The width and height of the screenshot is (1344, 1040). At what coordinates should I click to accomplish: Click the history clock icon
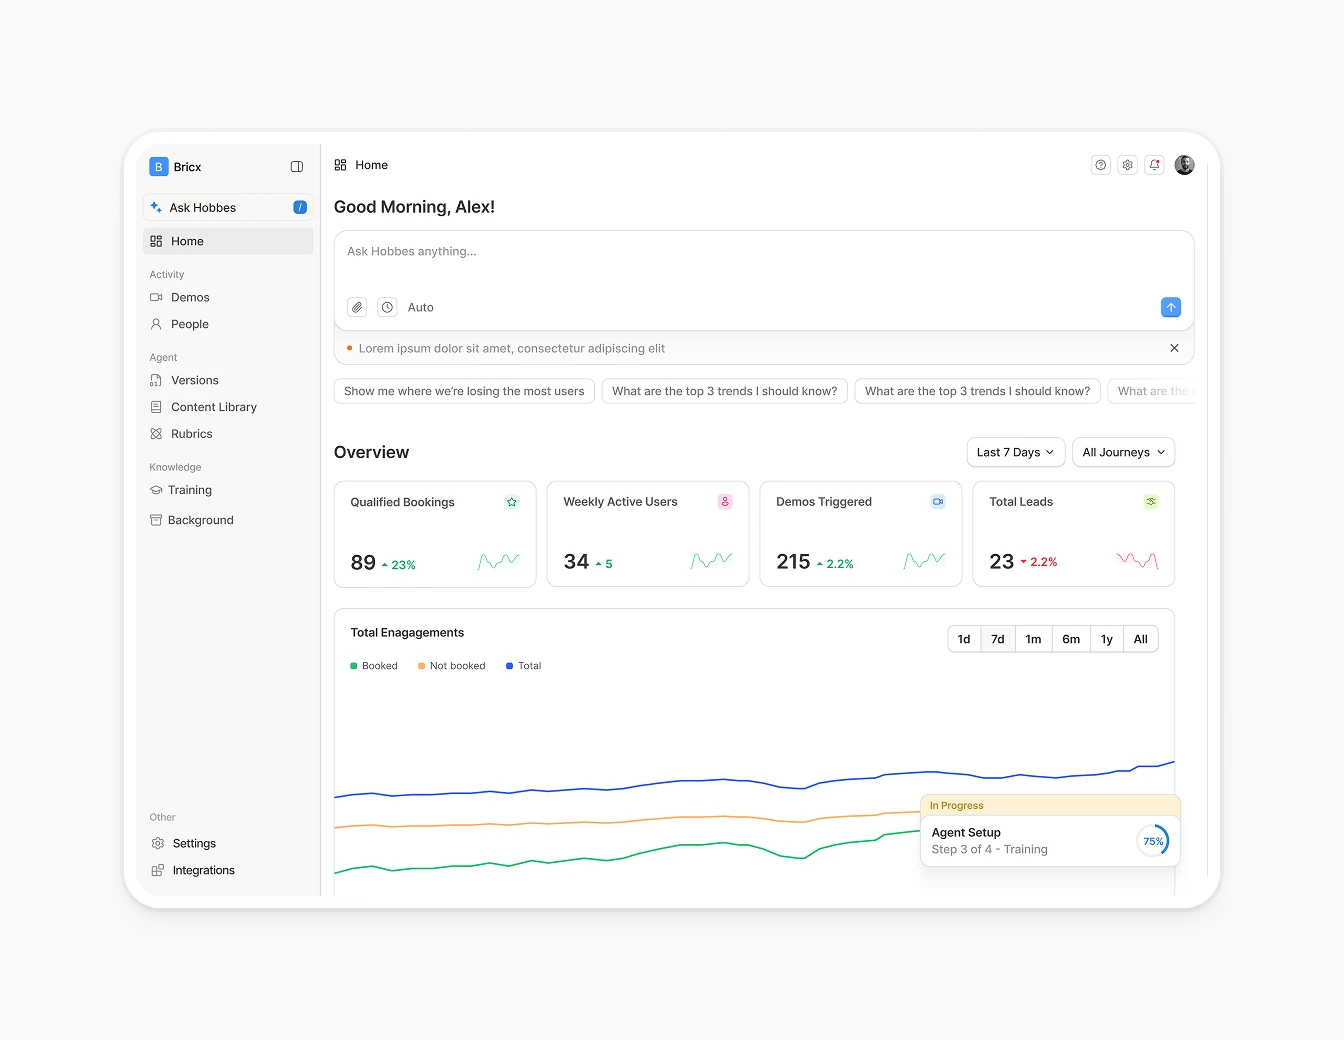387,308
